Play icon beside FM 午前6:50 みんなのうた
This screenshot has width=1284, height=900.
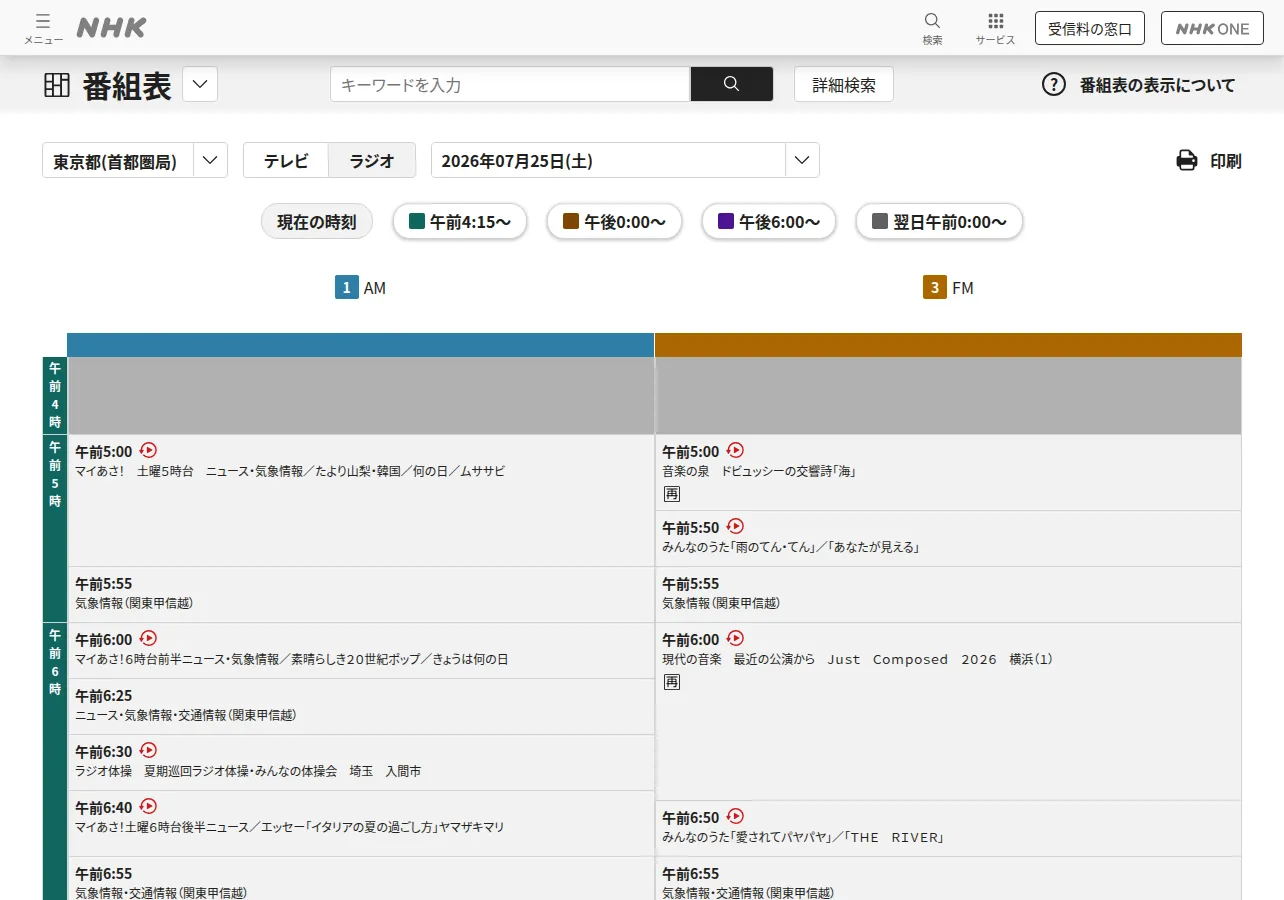pyautogui.click(x=735, y=816)
